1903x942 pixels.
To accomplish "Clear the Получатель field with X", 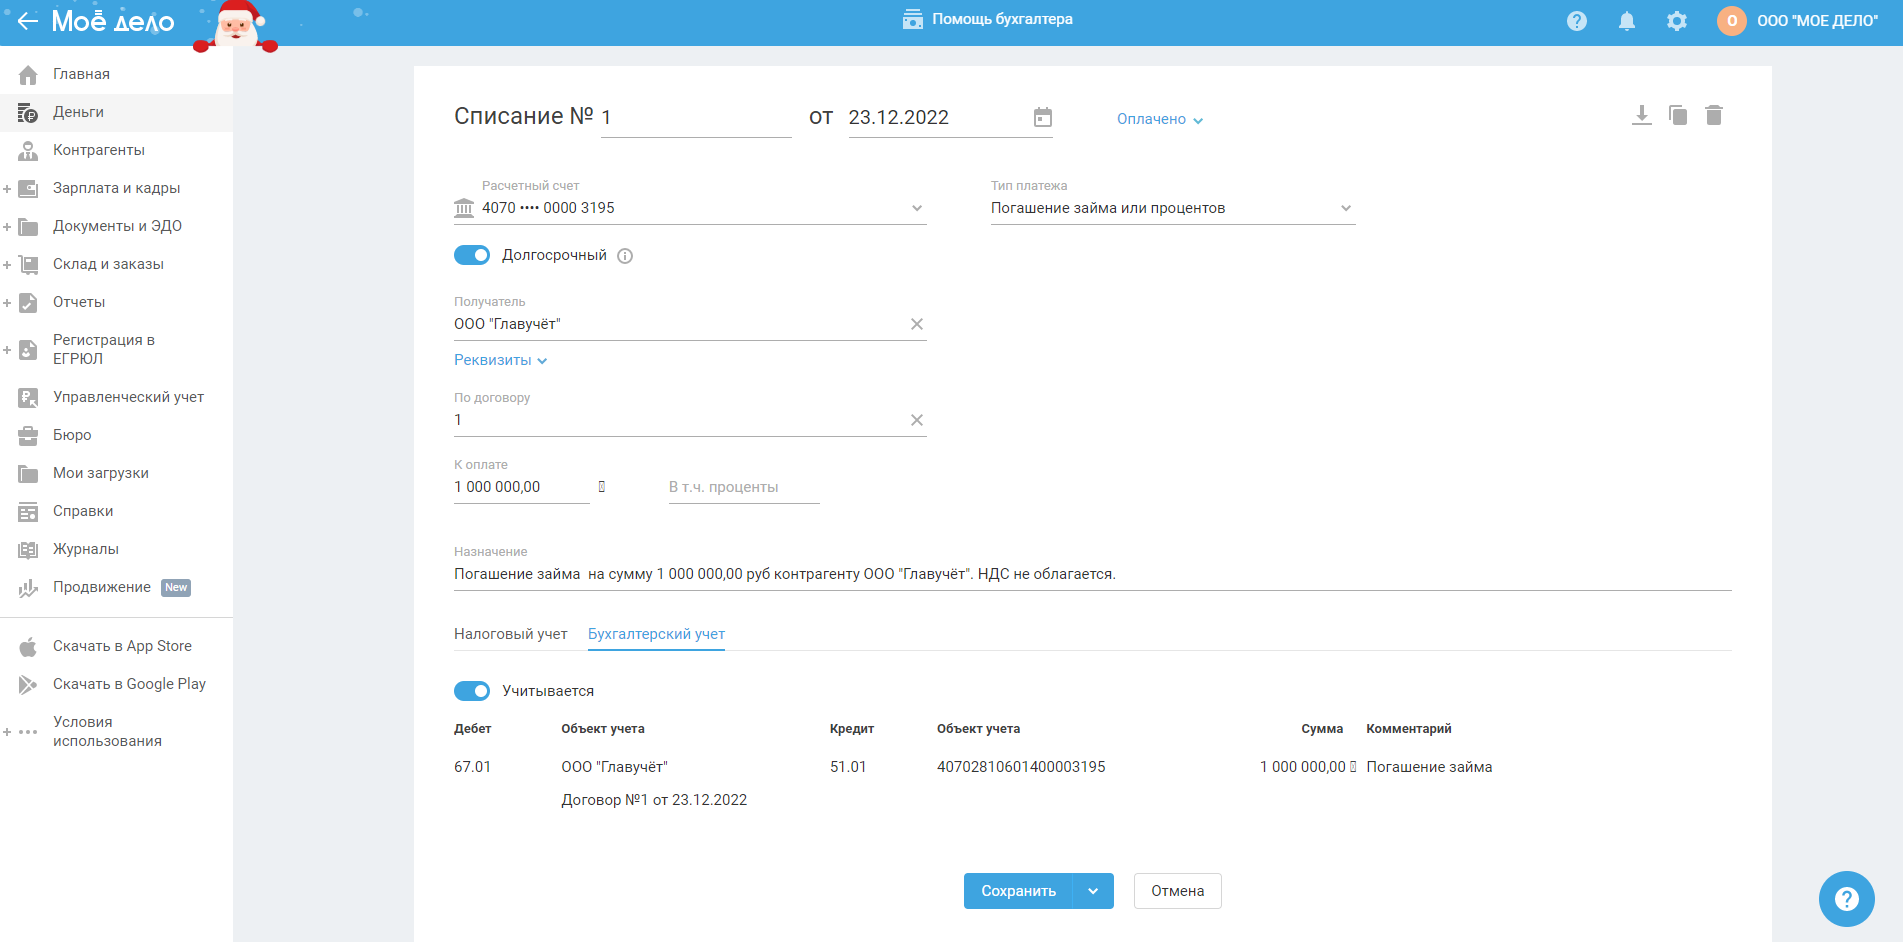I will 917,324.
